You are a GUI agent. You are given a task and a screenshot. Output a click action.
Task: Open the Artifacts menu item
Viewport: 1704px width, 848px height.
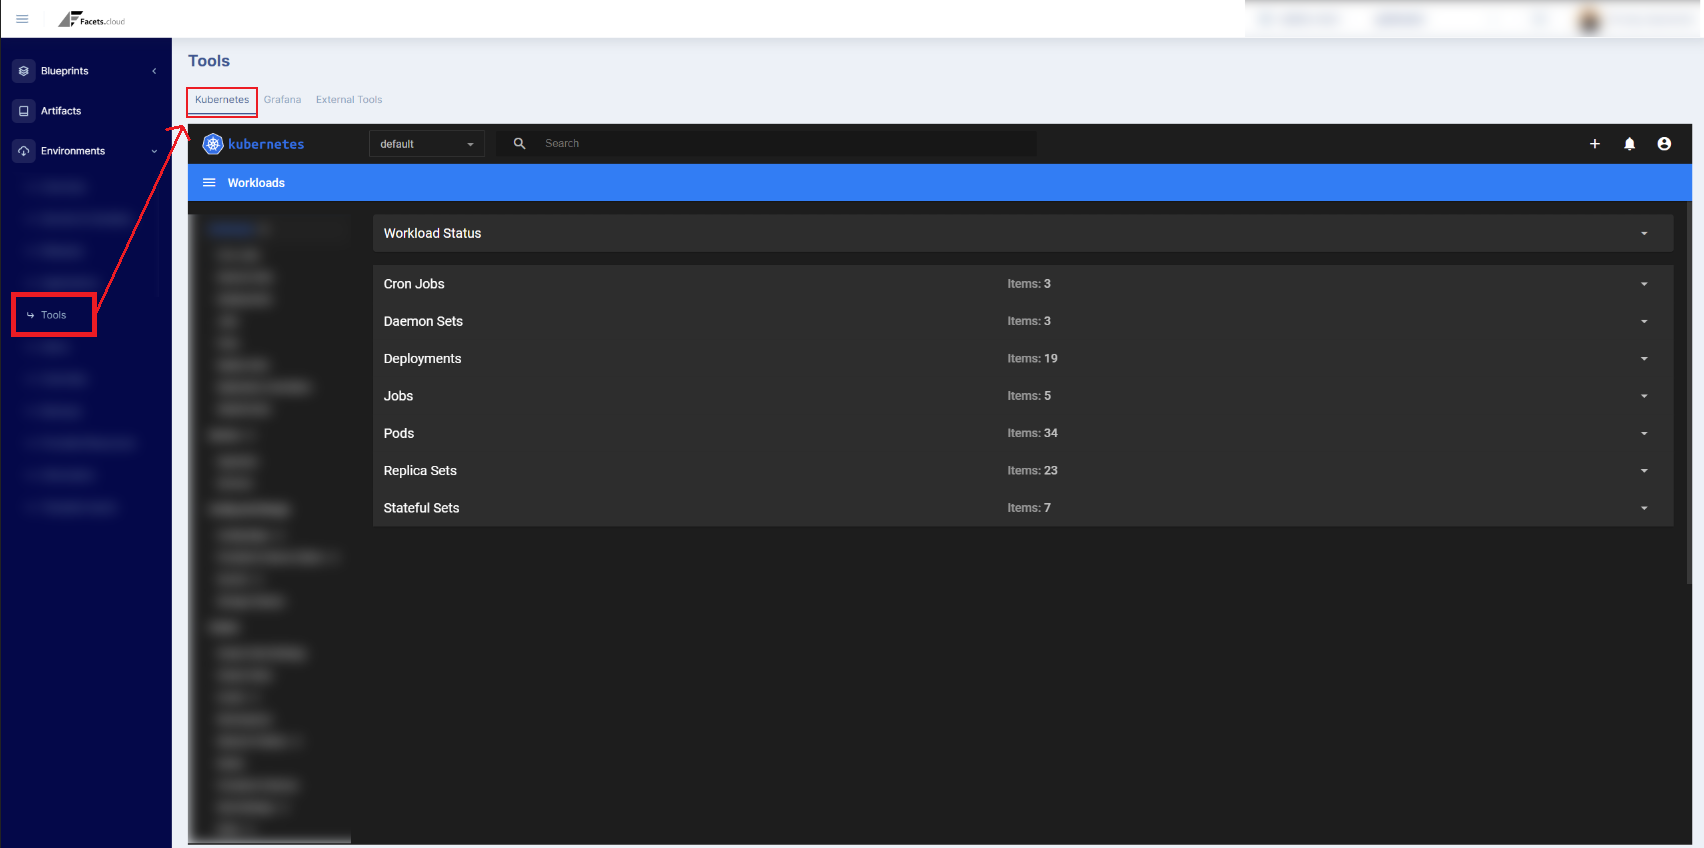coord(61,111)
